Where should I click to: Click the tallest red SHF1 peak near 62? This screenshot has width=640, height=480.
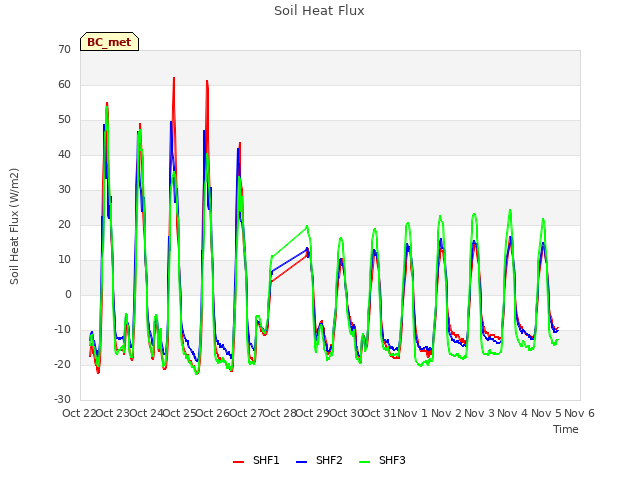(174, 78)
